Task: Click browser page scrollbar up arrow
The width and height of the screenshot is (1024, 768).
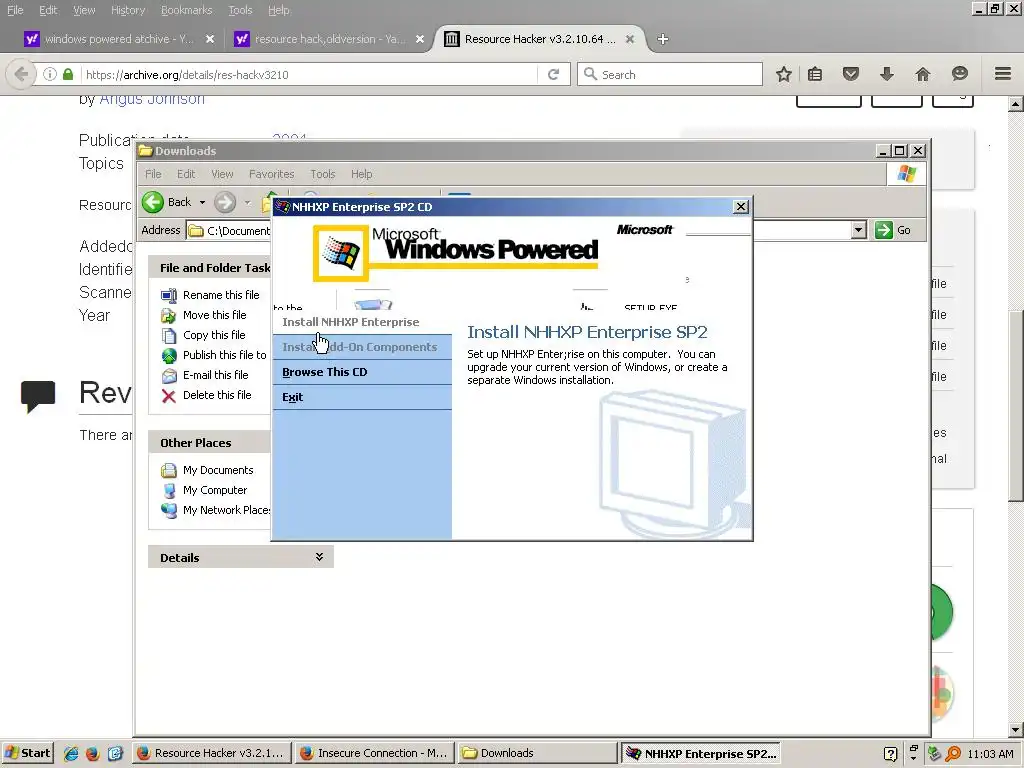Action: [1015, 104]
